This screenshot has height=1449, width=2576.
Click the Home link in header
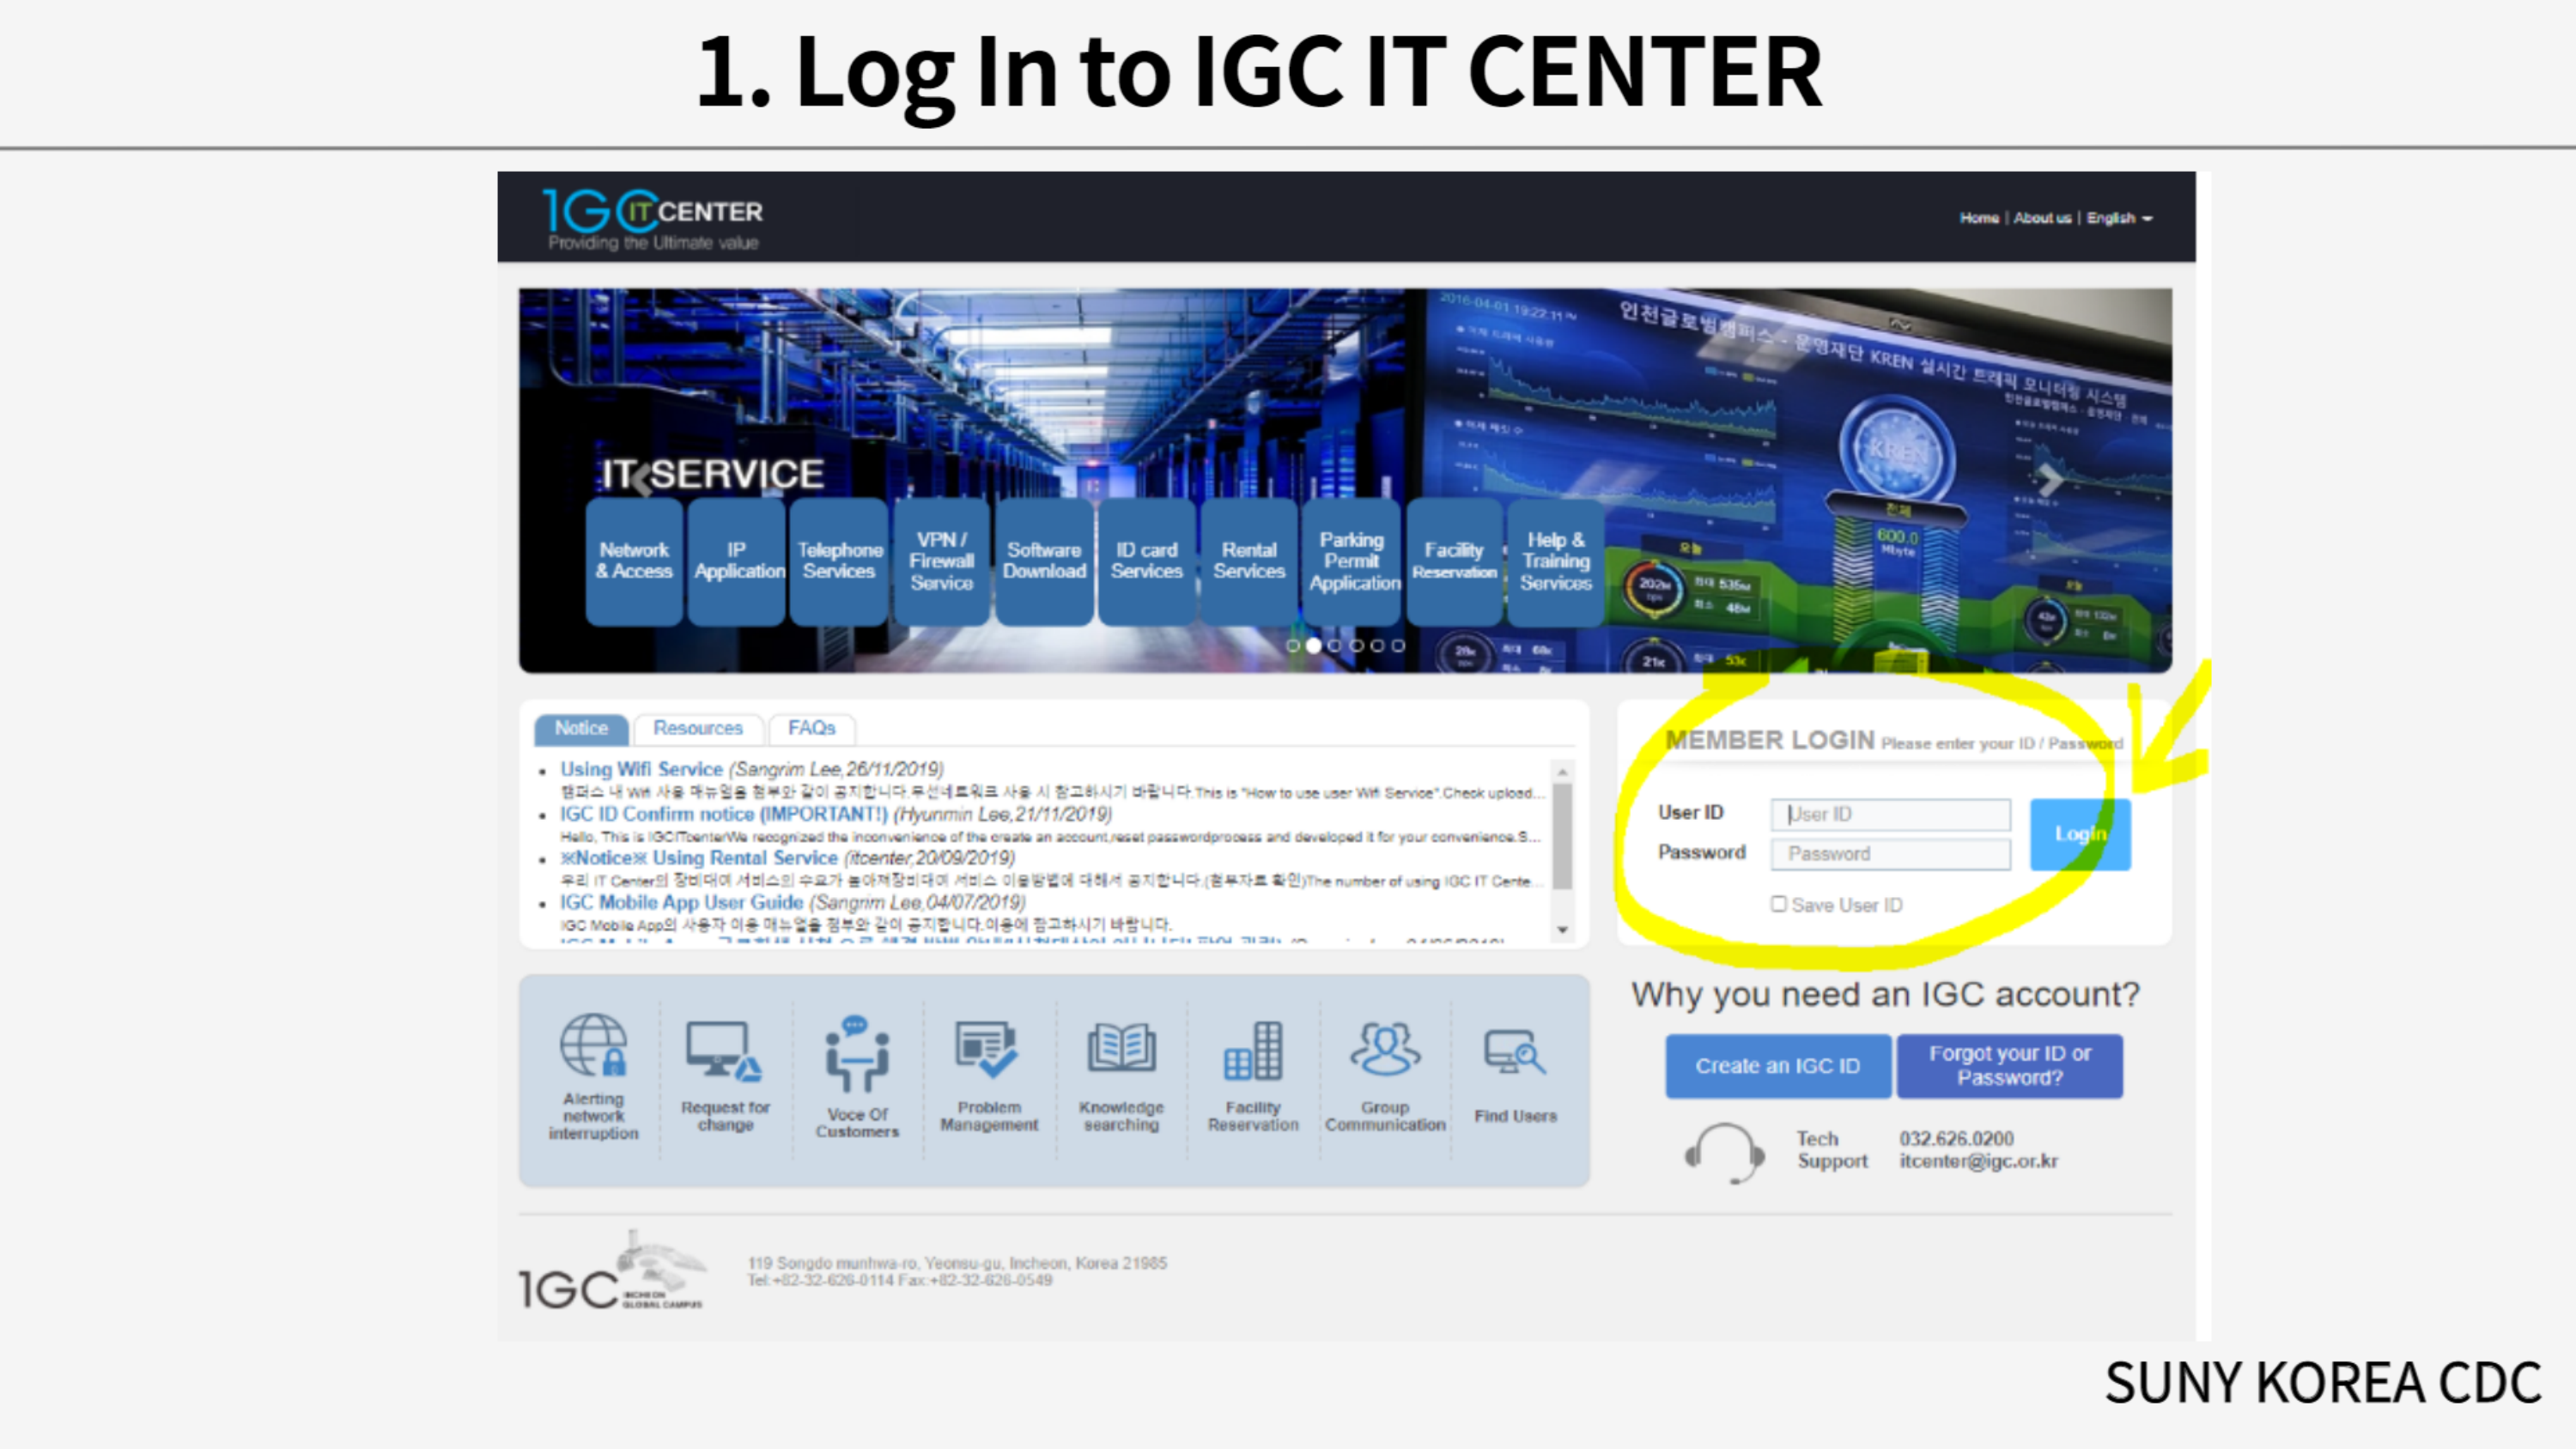tap(1979, 218)
